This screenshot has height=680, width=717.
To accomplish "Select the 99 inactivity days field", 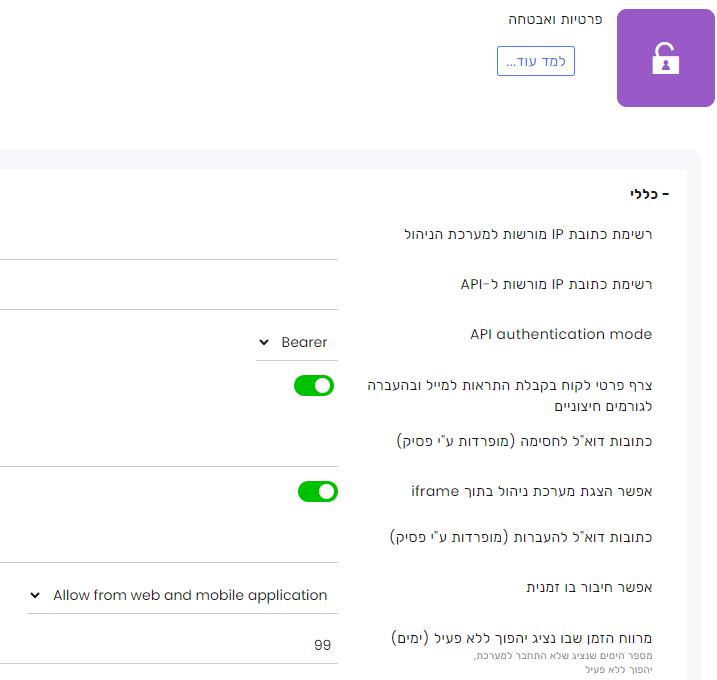I will (169, 645).
